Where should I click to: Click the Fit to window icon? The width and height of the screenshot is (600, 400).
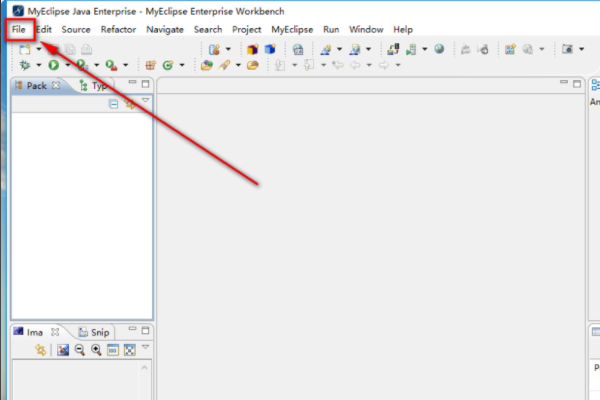130,350
